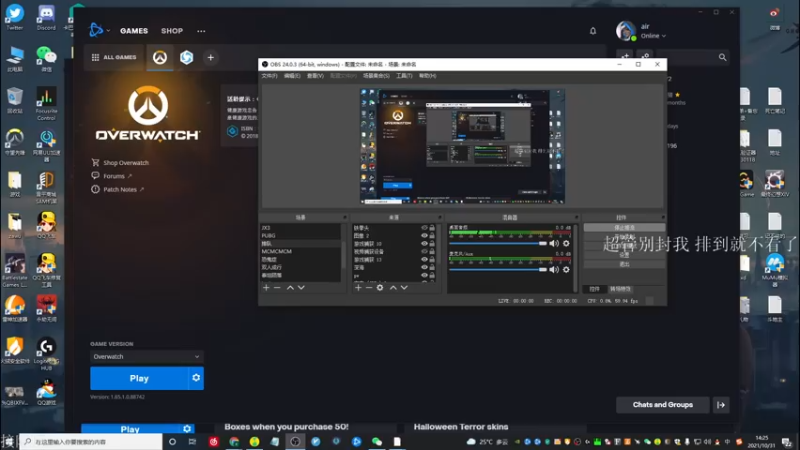Open OBS Controls dock popout button
The height and width of the screenshot is (450, 800).
[x=663, y=217]
